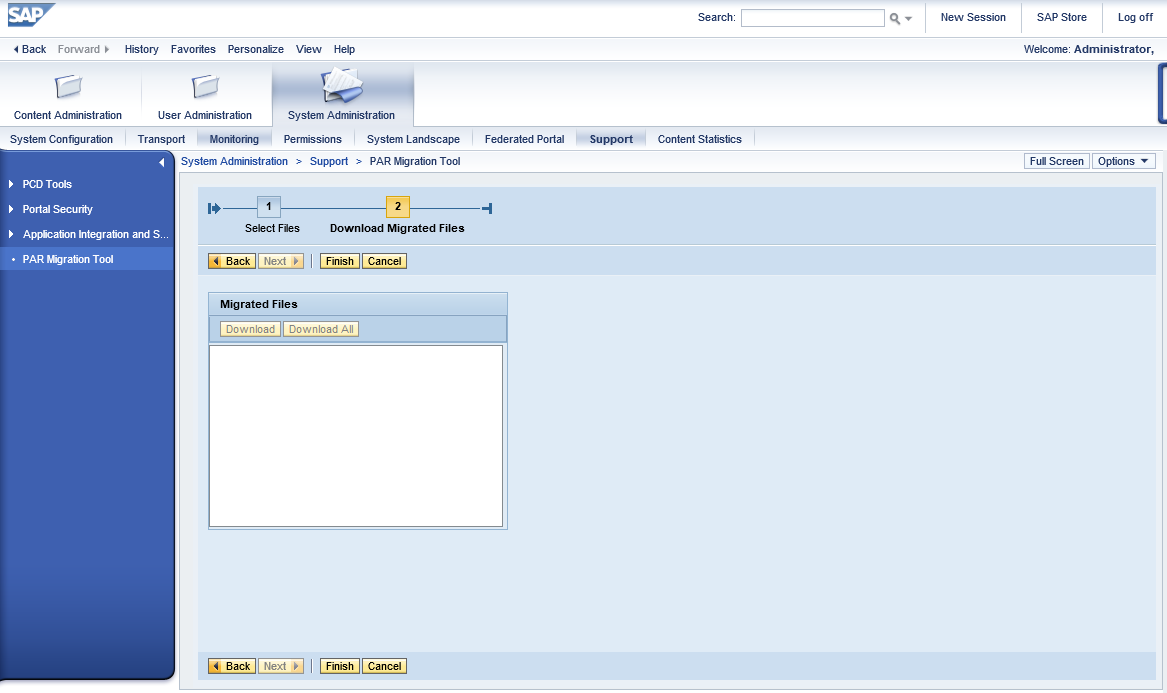Go to SAP Store
Viewport: 1167px width, 693px height.
pos(1061,17)
